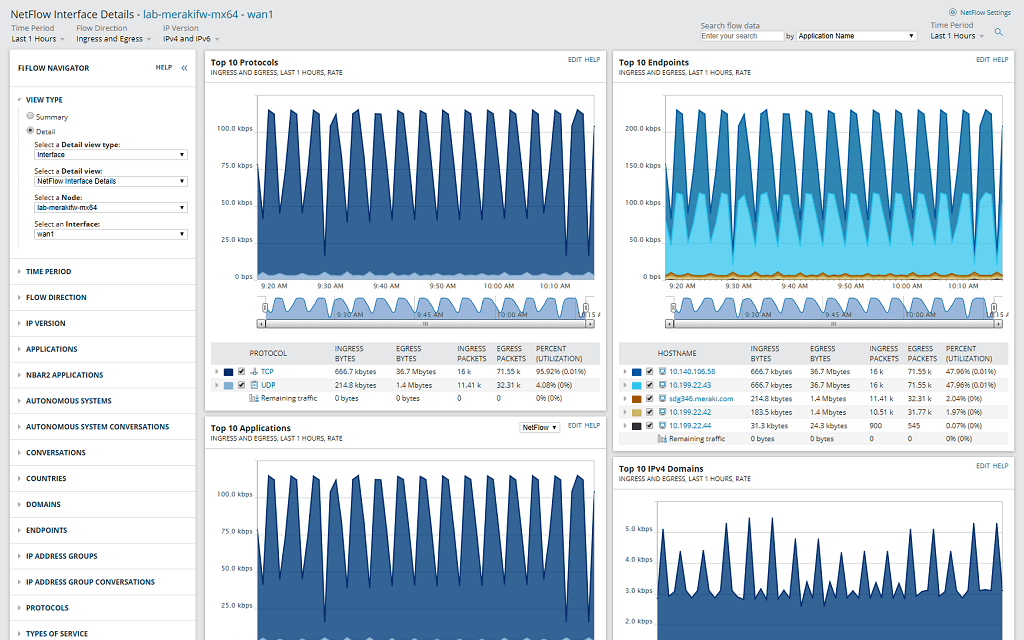Open the Detail view type dropdown (Interface)
Viewport: 1024px width, 640px height.
pyautogui.click(x=110, y=155)
